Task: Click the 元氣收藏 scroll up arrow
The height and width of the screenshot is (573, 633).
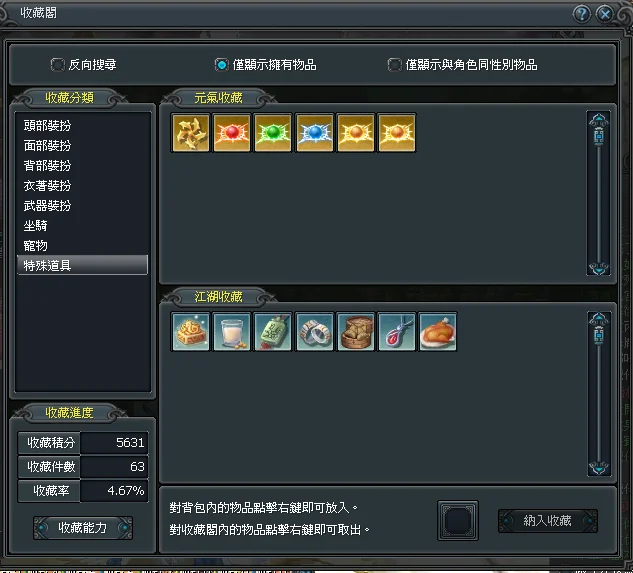Action: click(x=599, y=120)
